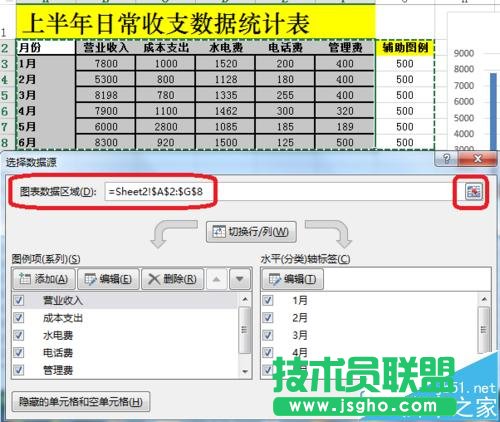The image size is (500, 422).
Task: Click the 营业收入 column header cell
Action: 106,47
